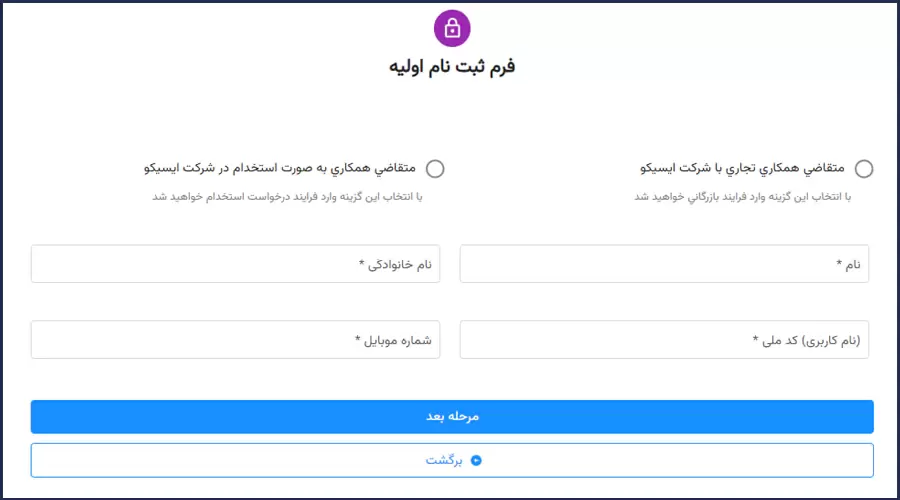This screenshot has height=500, width=900.
Task: Click the فرایند درخواست استخدام description text
Action: coord(288,197)
